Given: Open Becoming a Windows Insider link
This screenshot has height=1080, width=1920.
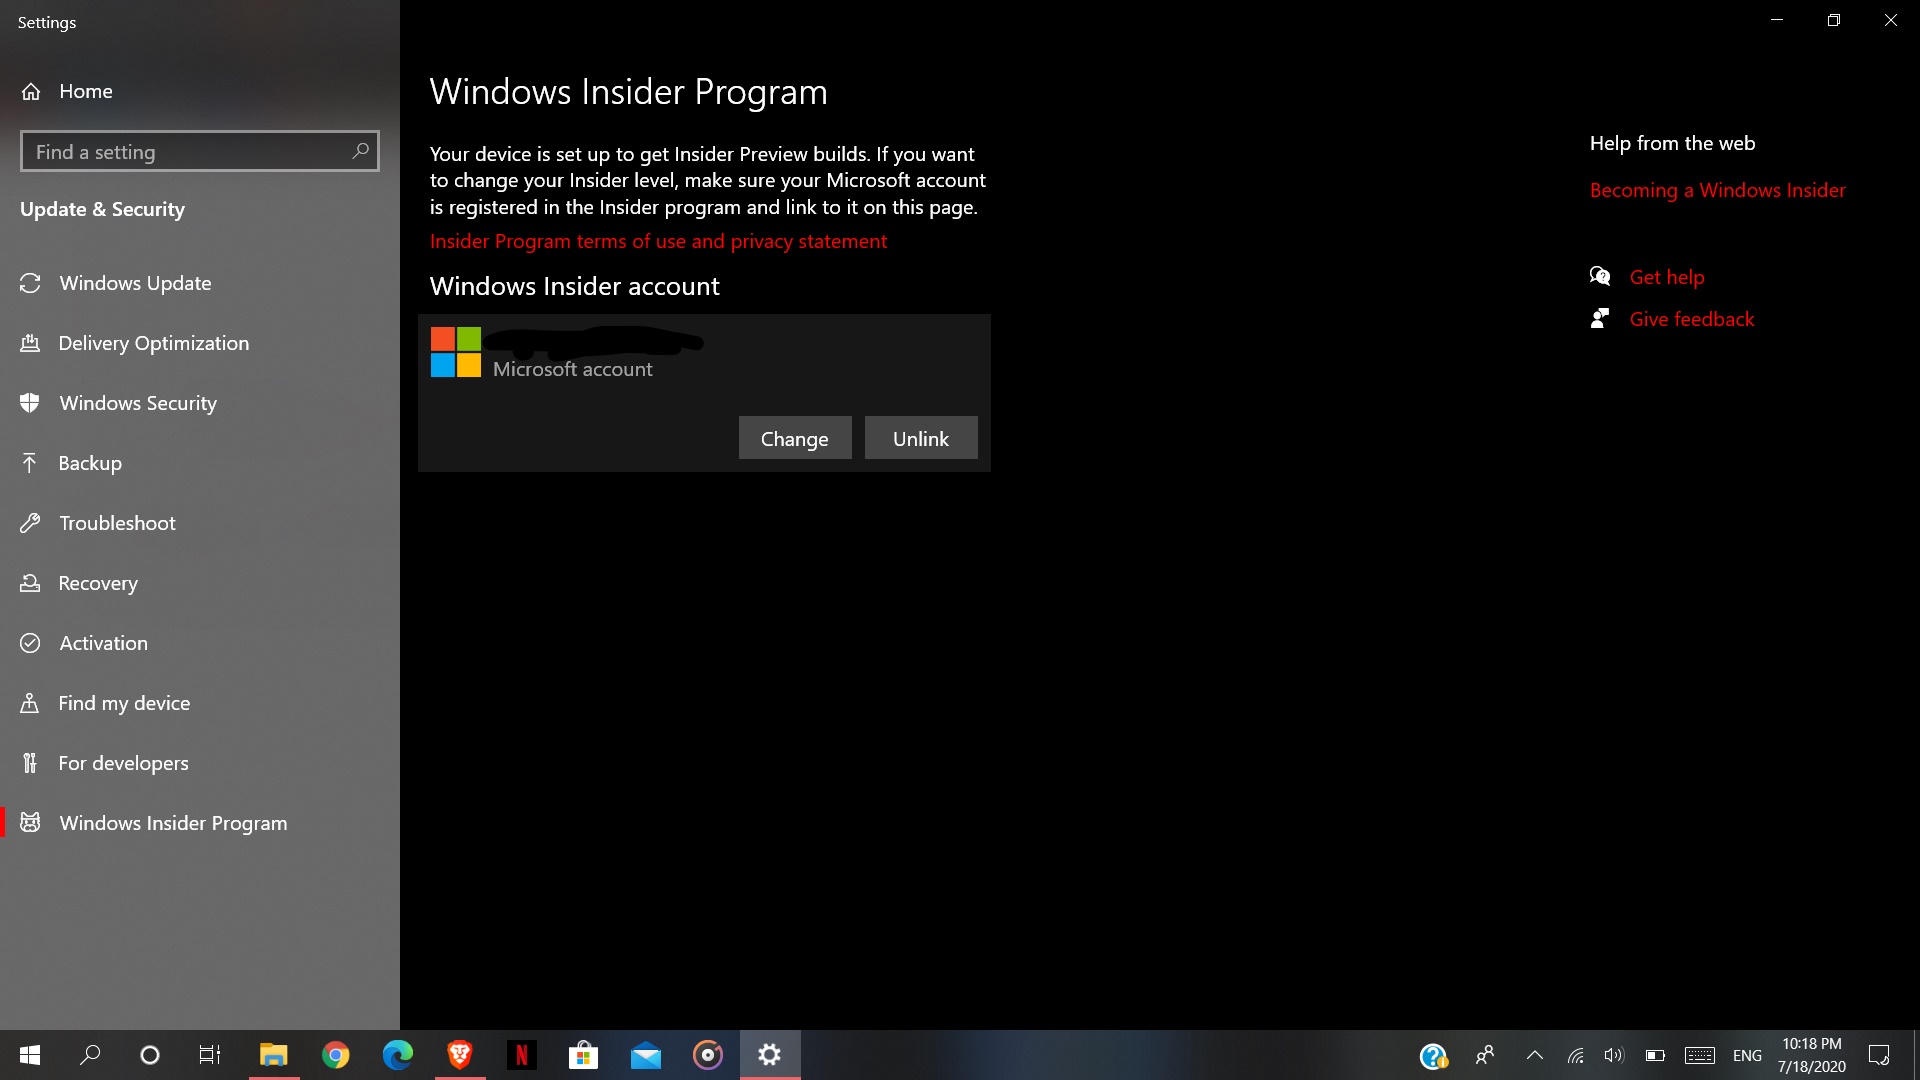Looking at the screenshot, I should click(x=1717, y=190).
